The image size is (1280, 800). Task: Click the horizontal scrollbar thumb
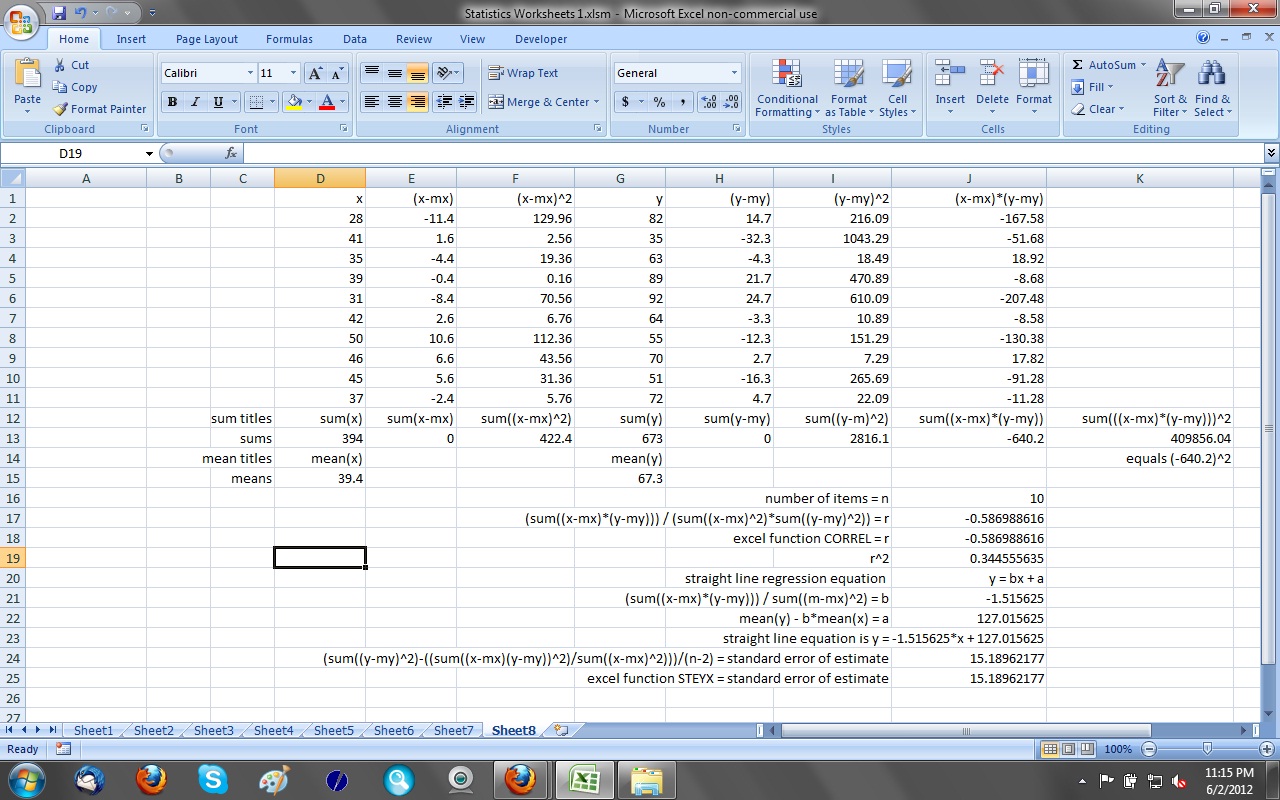(x=966, y=730)
